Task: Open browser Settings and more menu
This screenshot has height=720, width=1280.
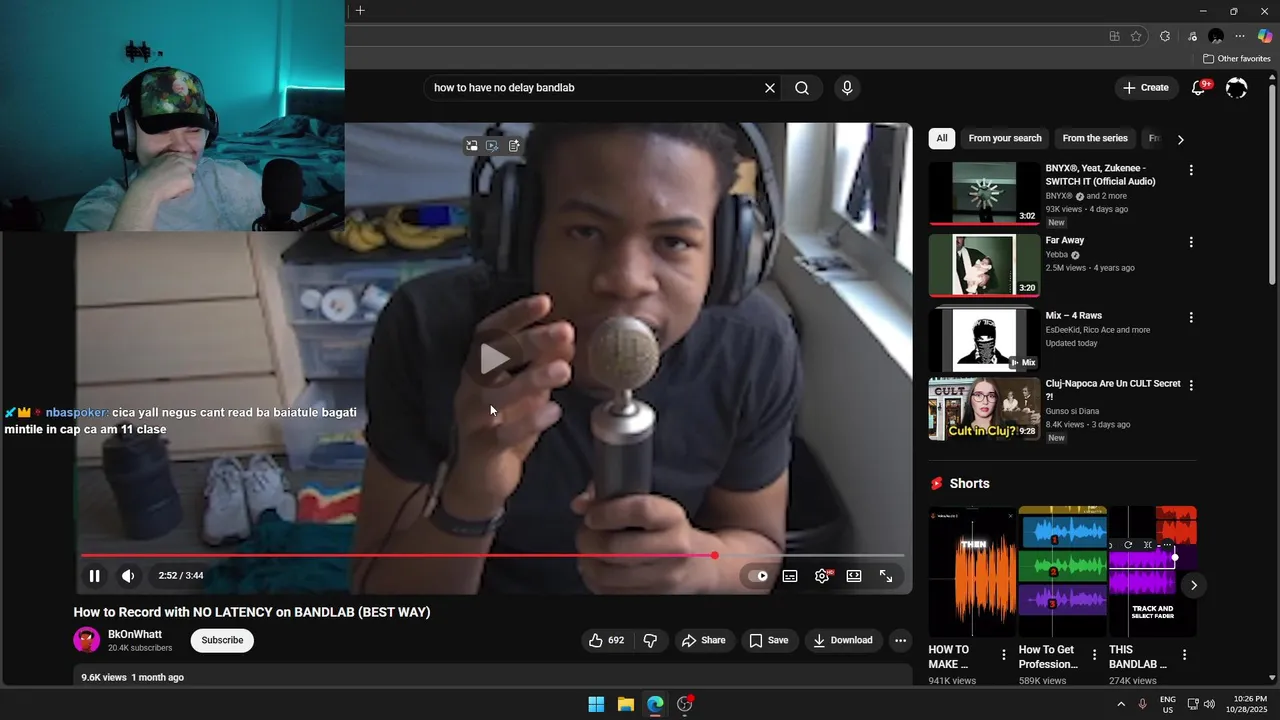Action: (1240, 36)
